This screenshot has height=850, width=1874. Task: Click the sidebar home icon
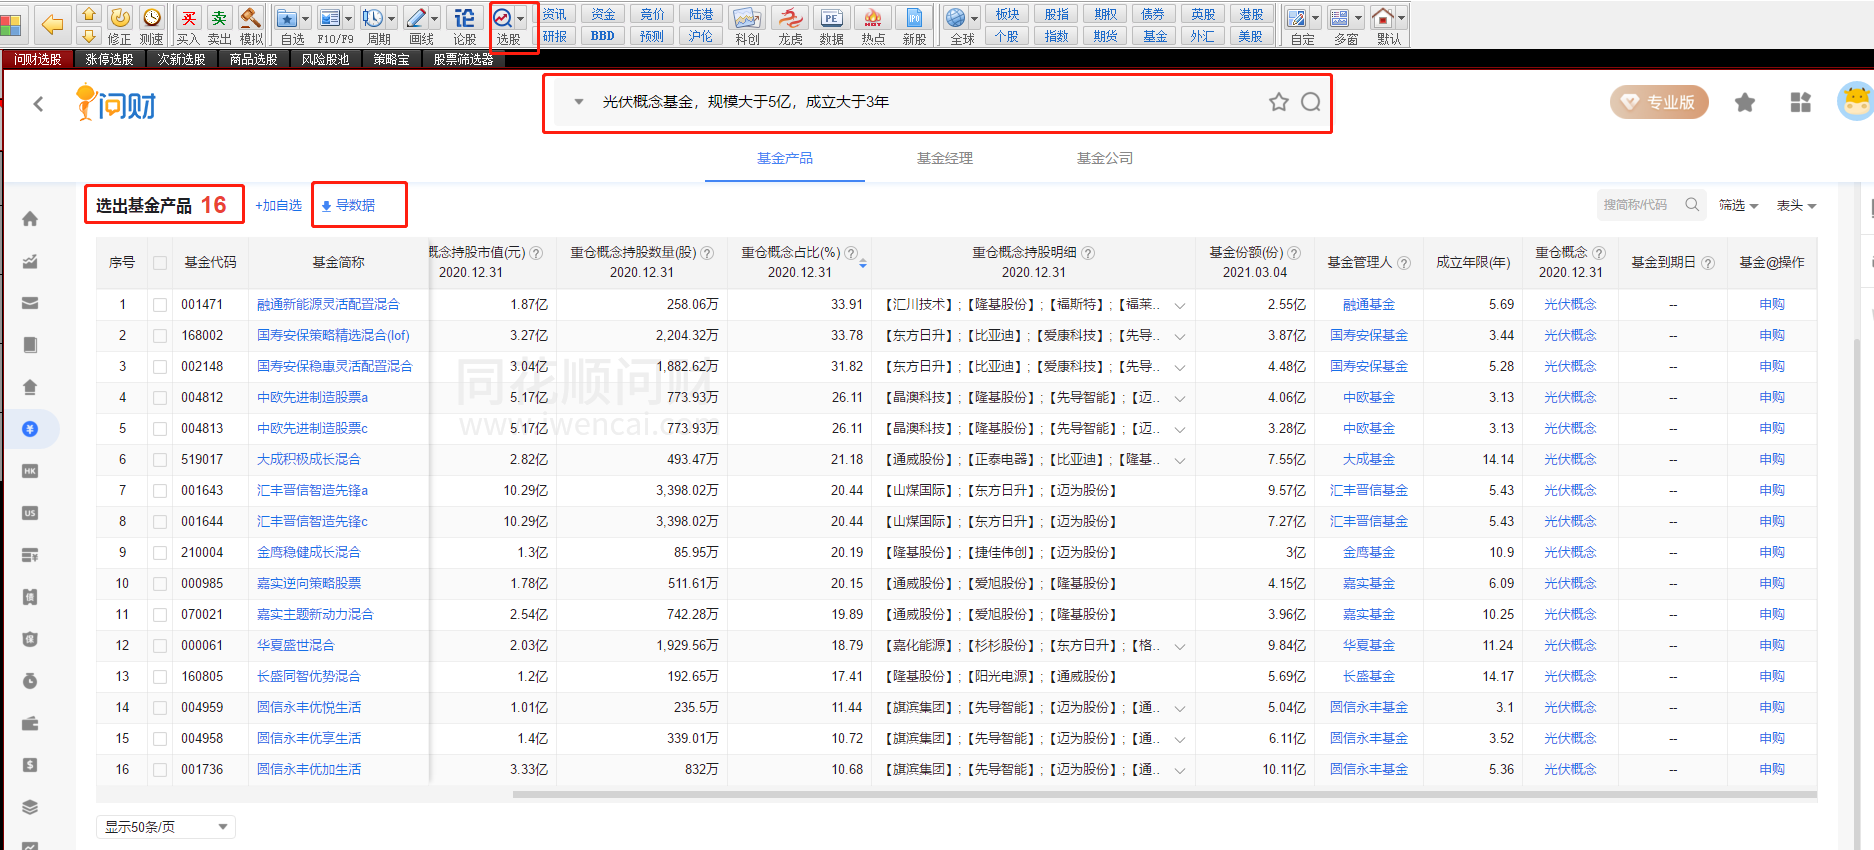pos(30,219)
